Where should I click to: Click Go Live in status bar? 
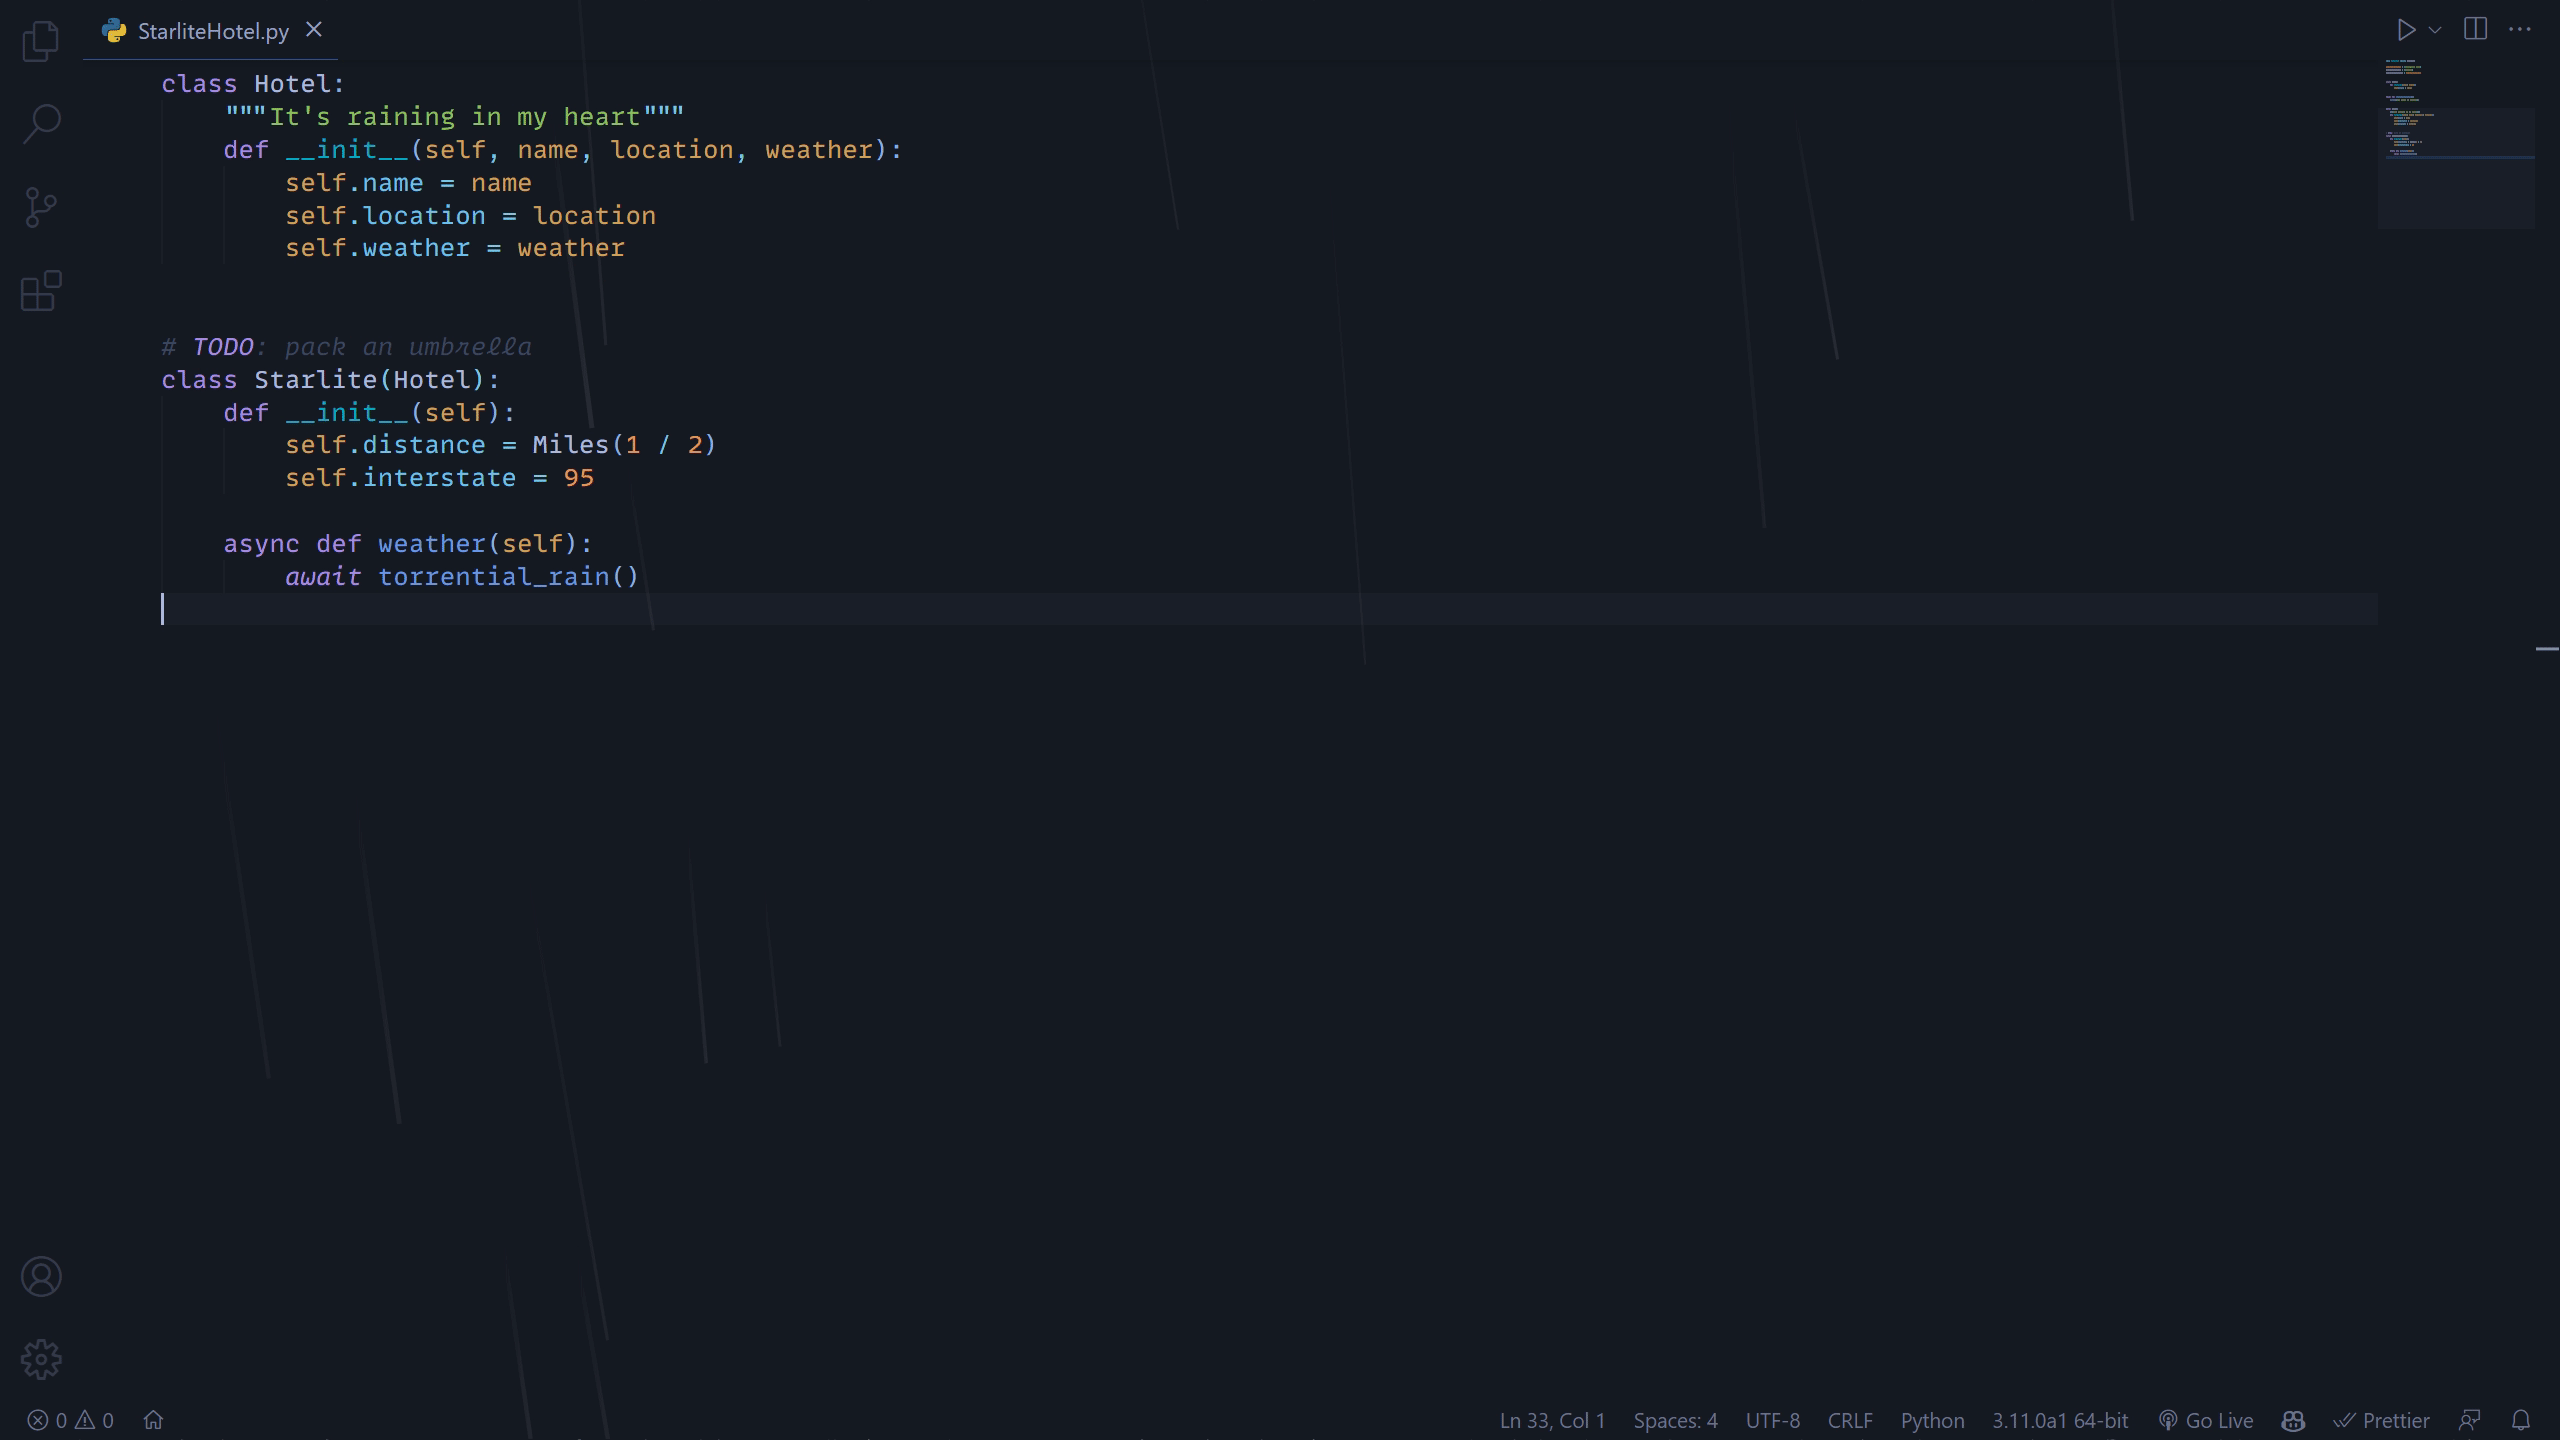tap(2206, 1421)
